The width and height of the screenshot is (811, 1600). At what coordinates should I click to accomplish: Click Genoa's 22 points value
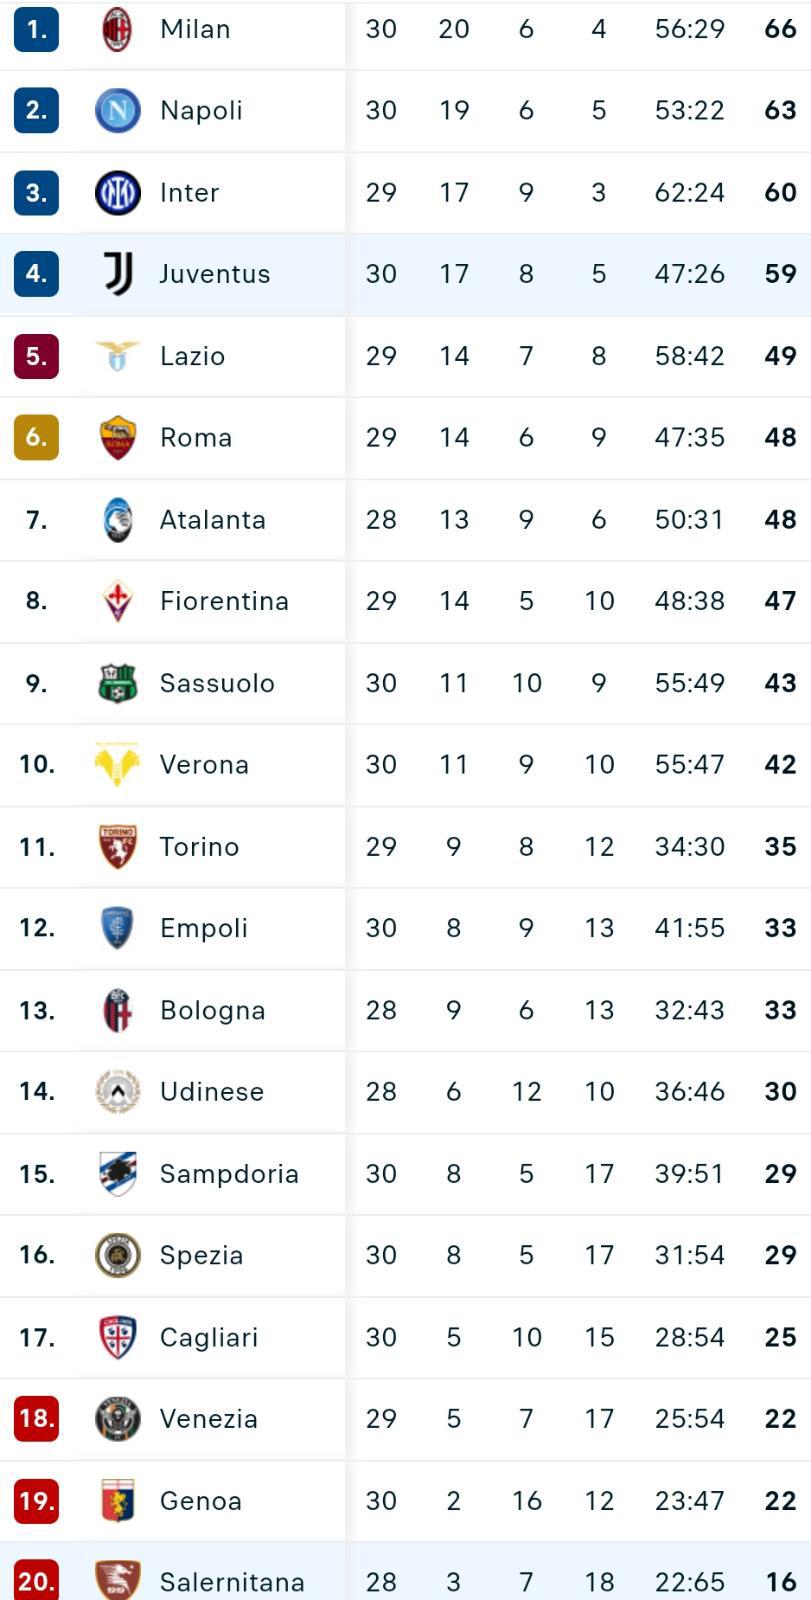(x=780, y=1500)
